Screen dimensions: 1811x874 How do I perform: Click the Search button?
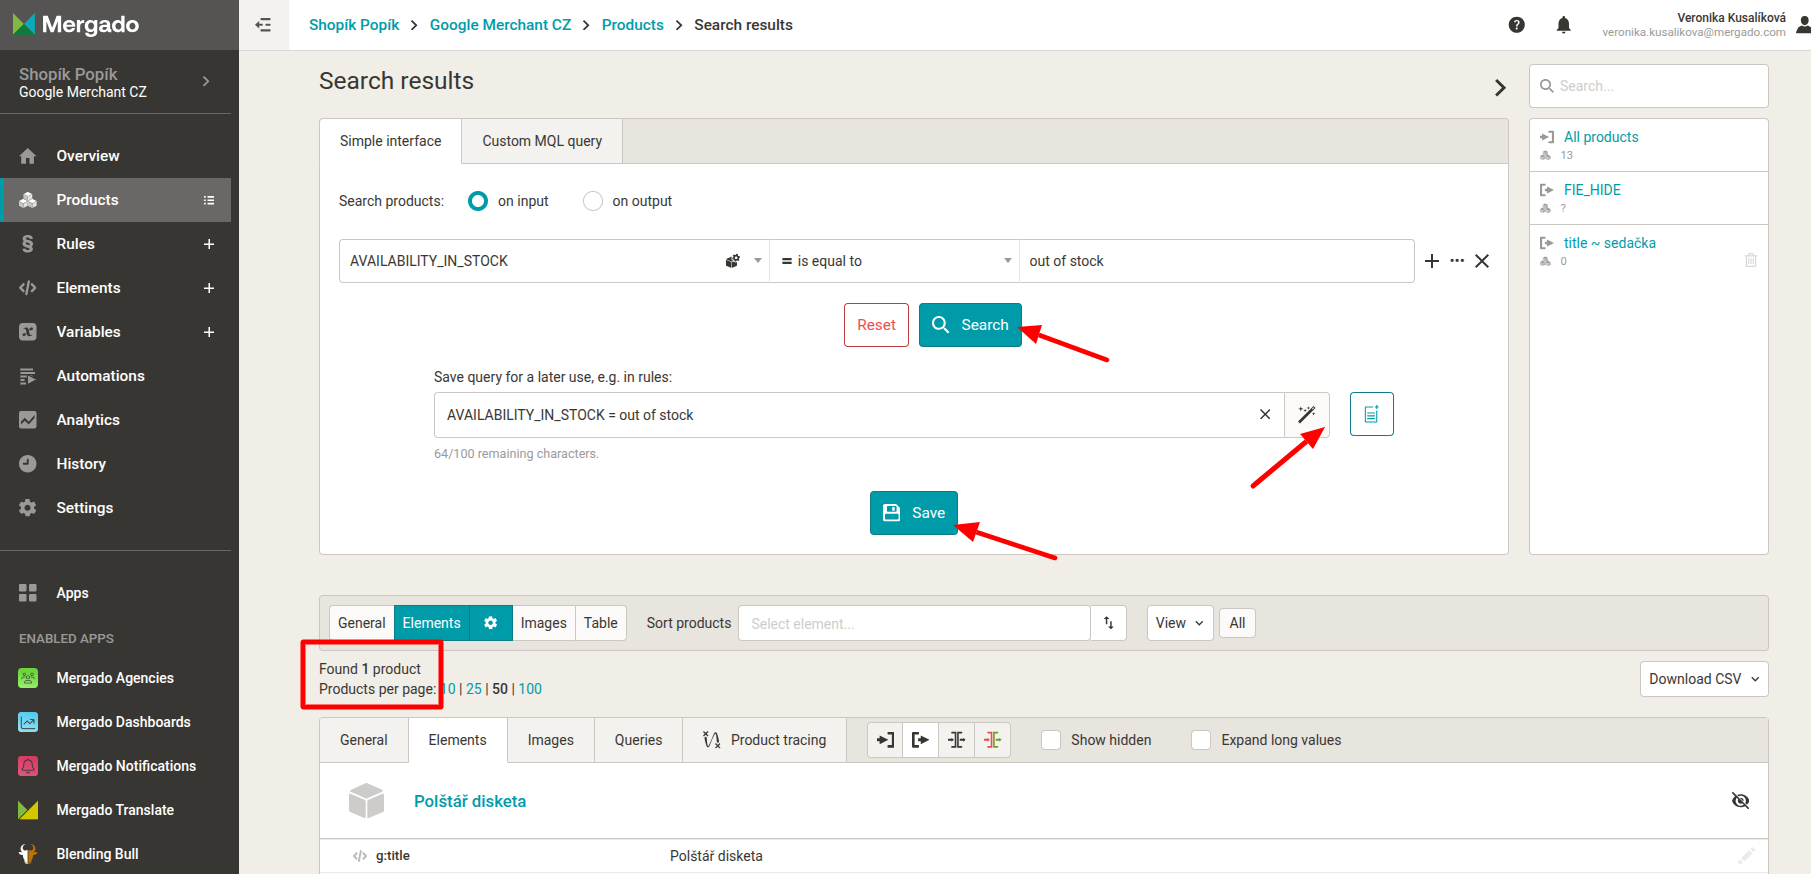point(970,325)
